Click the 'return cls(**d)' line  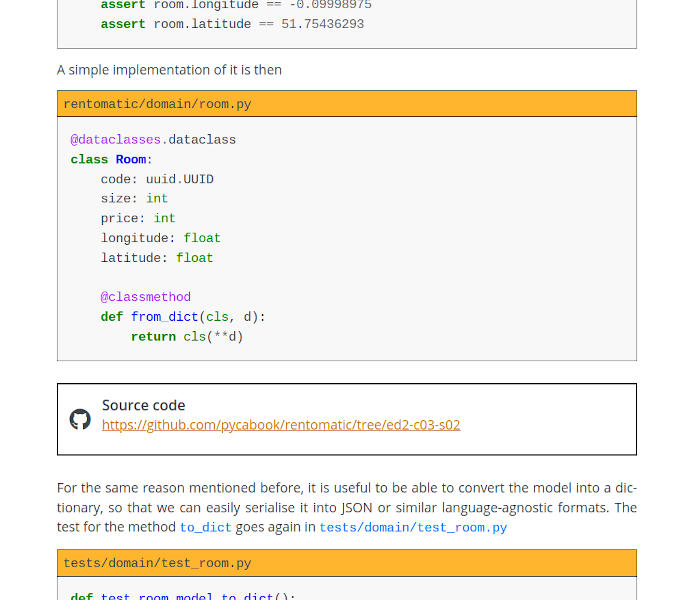(187, 337)
